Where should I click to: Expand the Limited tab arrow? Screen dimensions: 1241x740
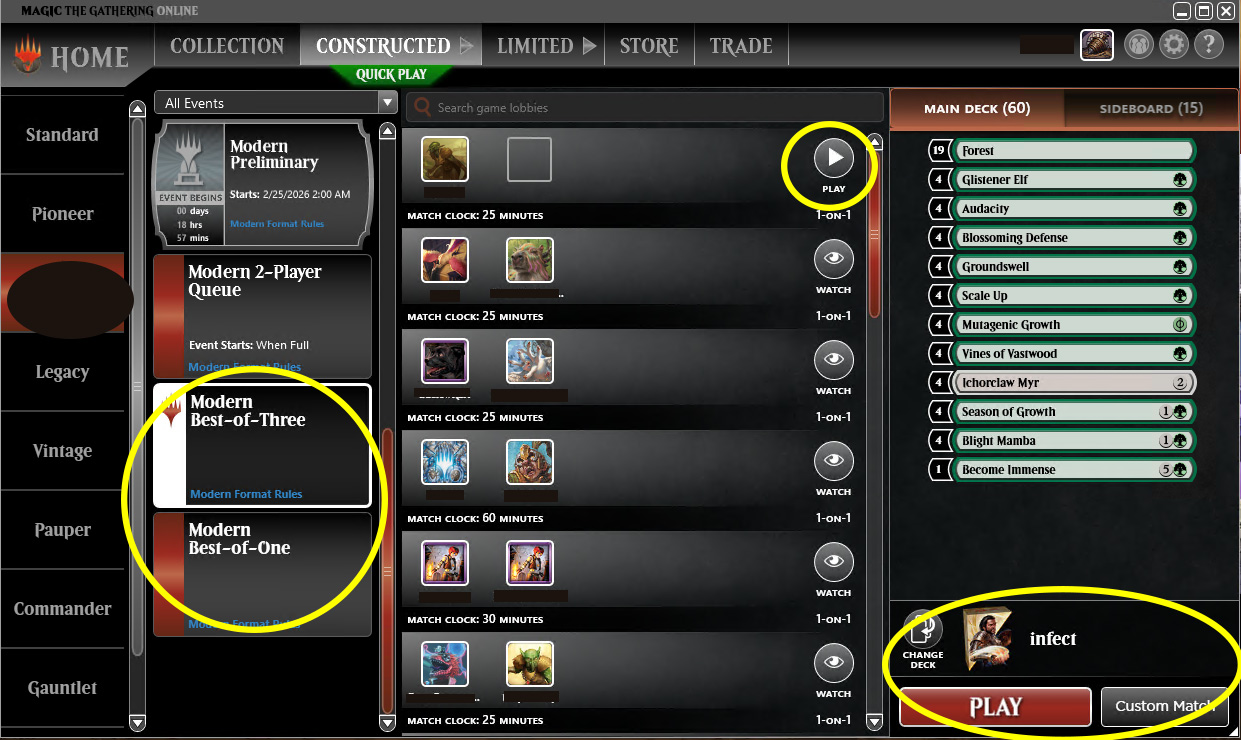point(589,46)
